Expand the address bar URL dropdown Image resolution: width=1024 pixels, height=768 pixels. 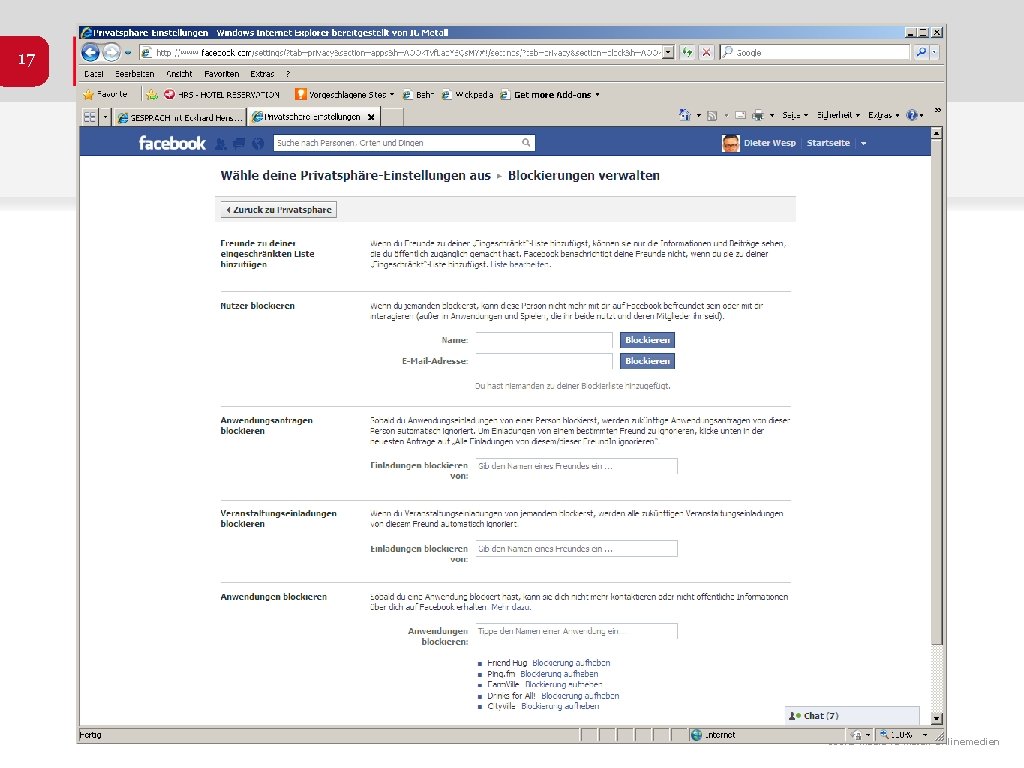coord(668,52)
